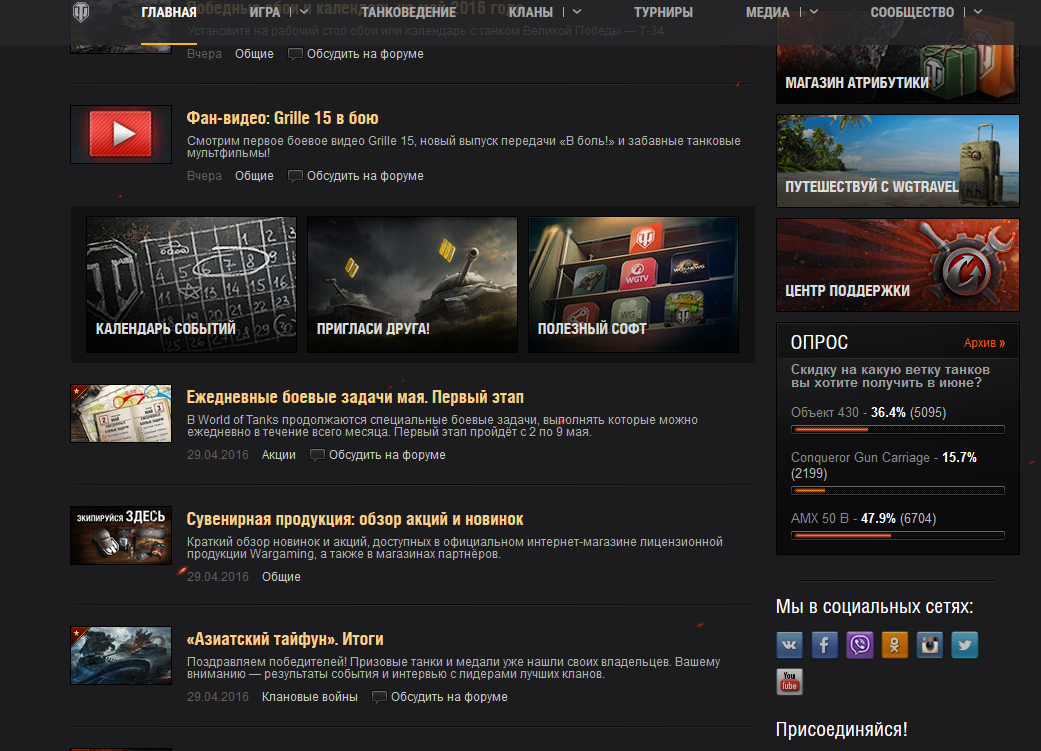Open the Odnoklassniki social icon
The image size is (1041, 751).
click(894, 645)
